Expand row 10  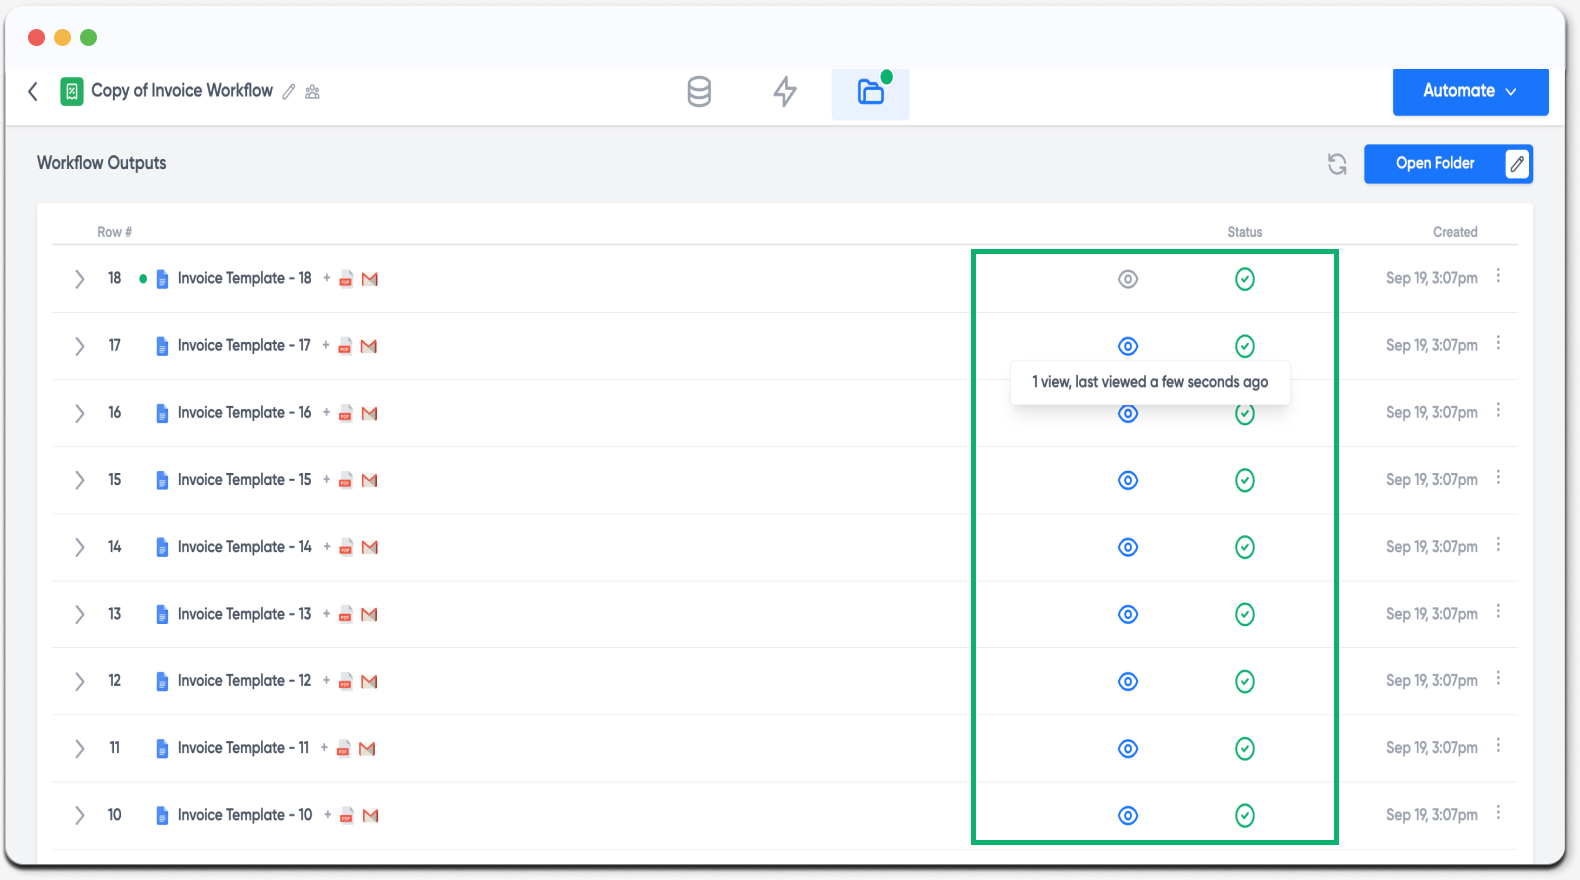79,815
